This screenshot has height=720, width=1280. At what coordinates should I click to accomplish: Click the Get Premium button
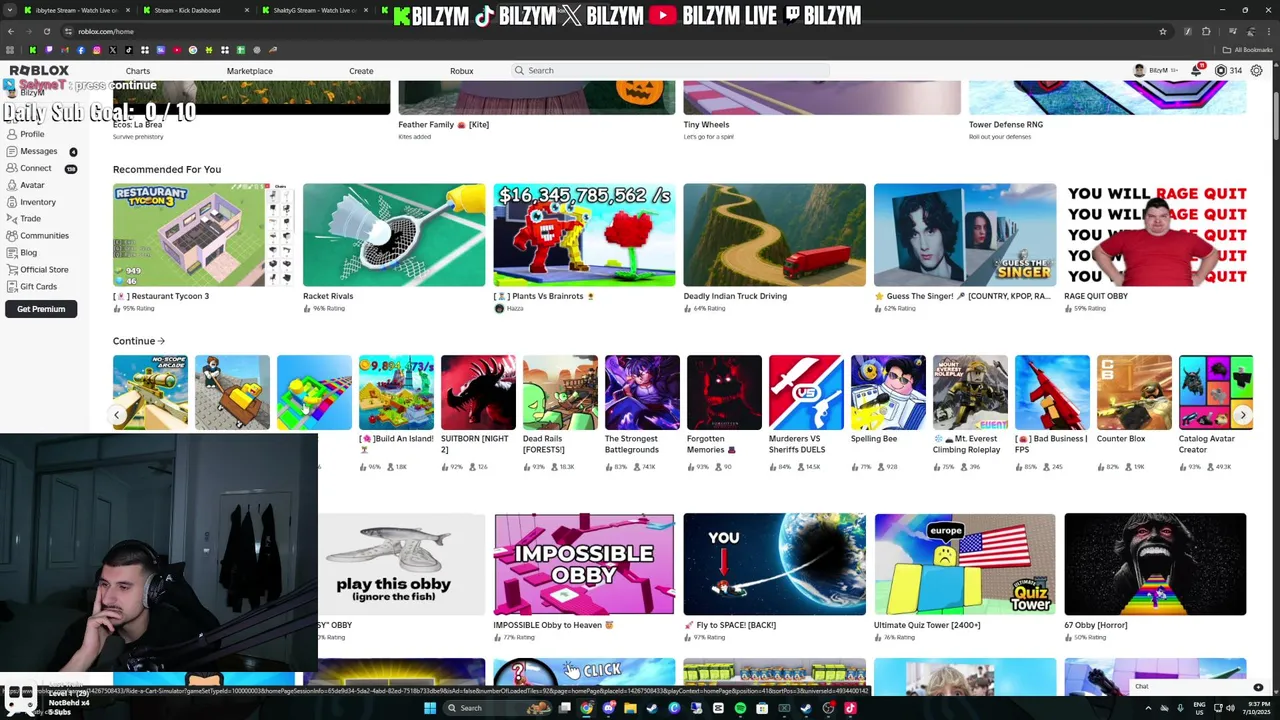[41, 309]
